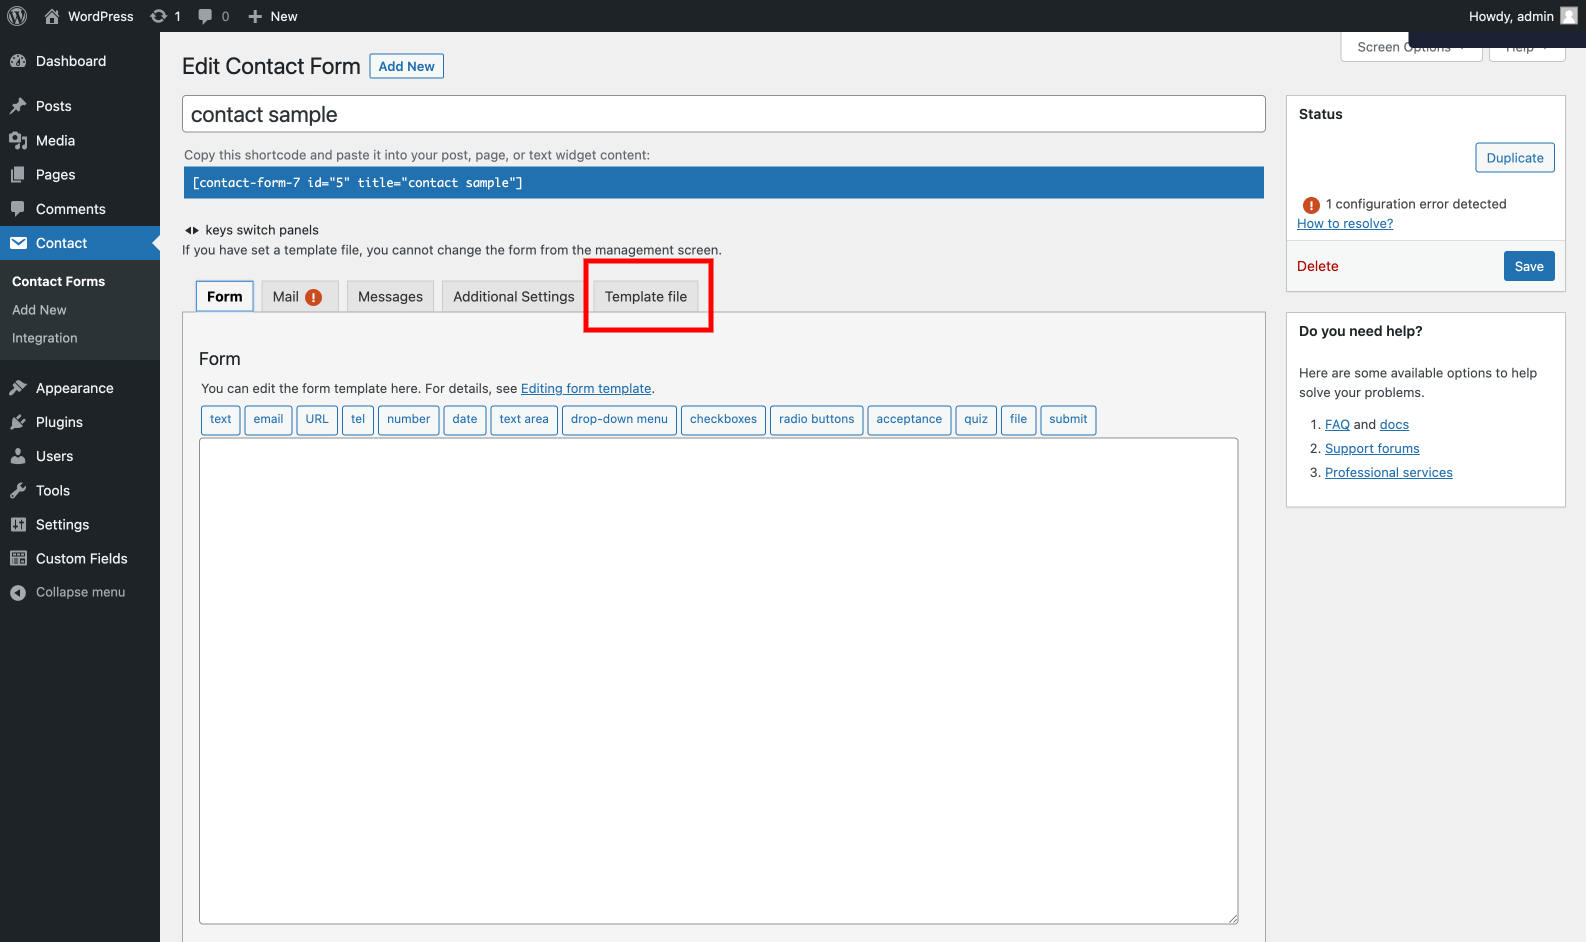Open the admin avatar icon

1569,16
